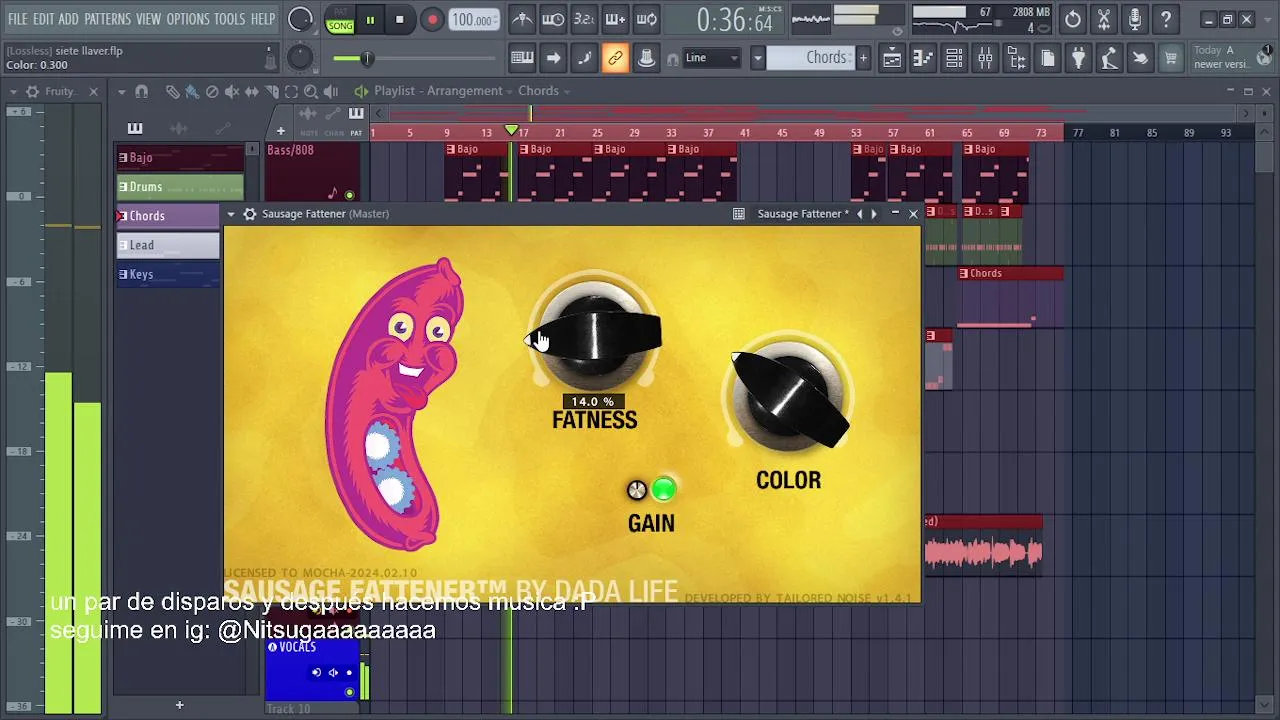Adjust the main pitch knob
The image size is (1280, 720).
pyautogui.click(x=300, y=58)
